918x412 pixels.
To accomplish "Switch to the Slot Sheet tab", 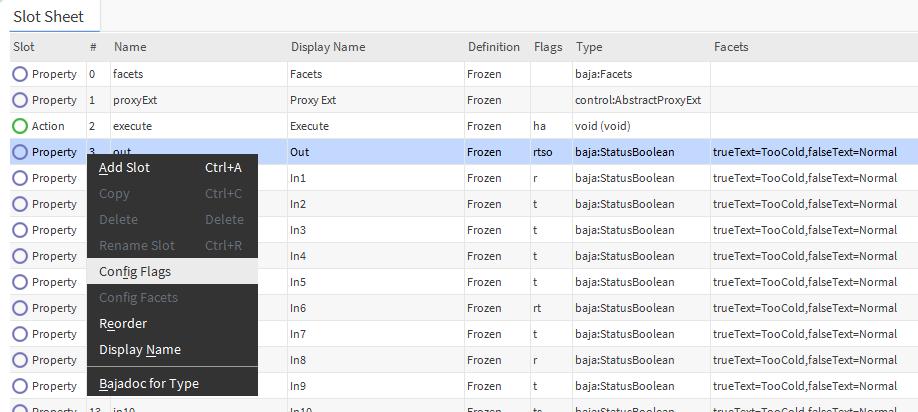I will pyautogui.click(x=49, y=16).
